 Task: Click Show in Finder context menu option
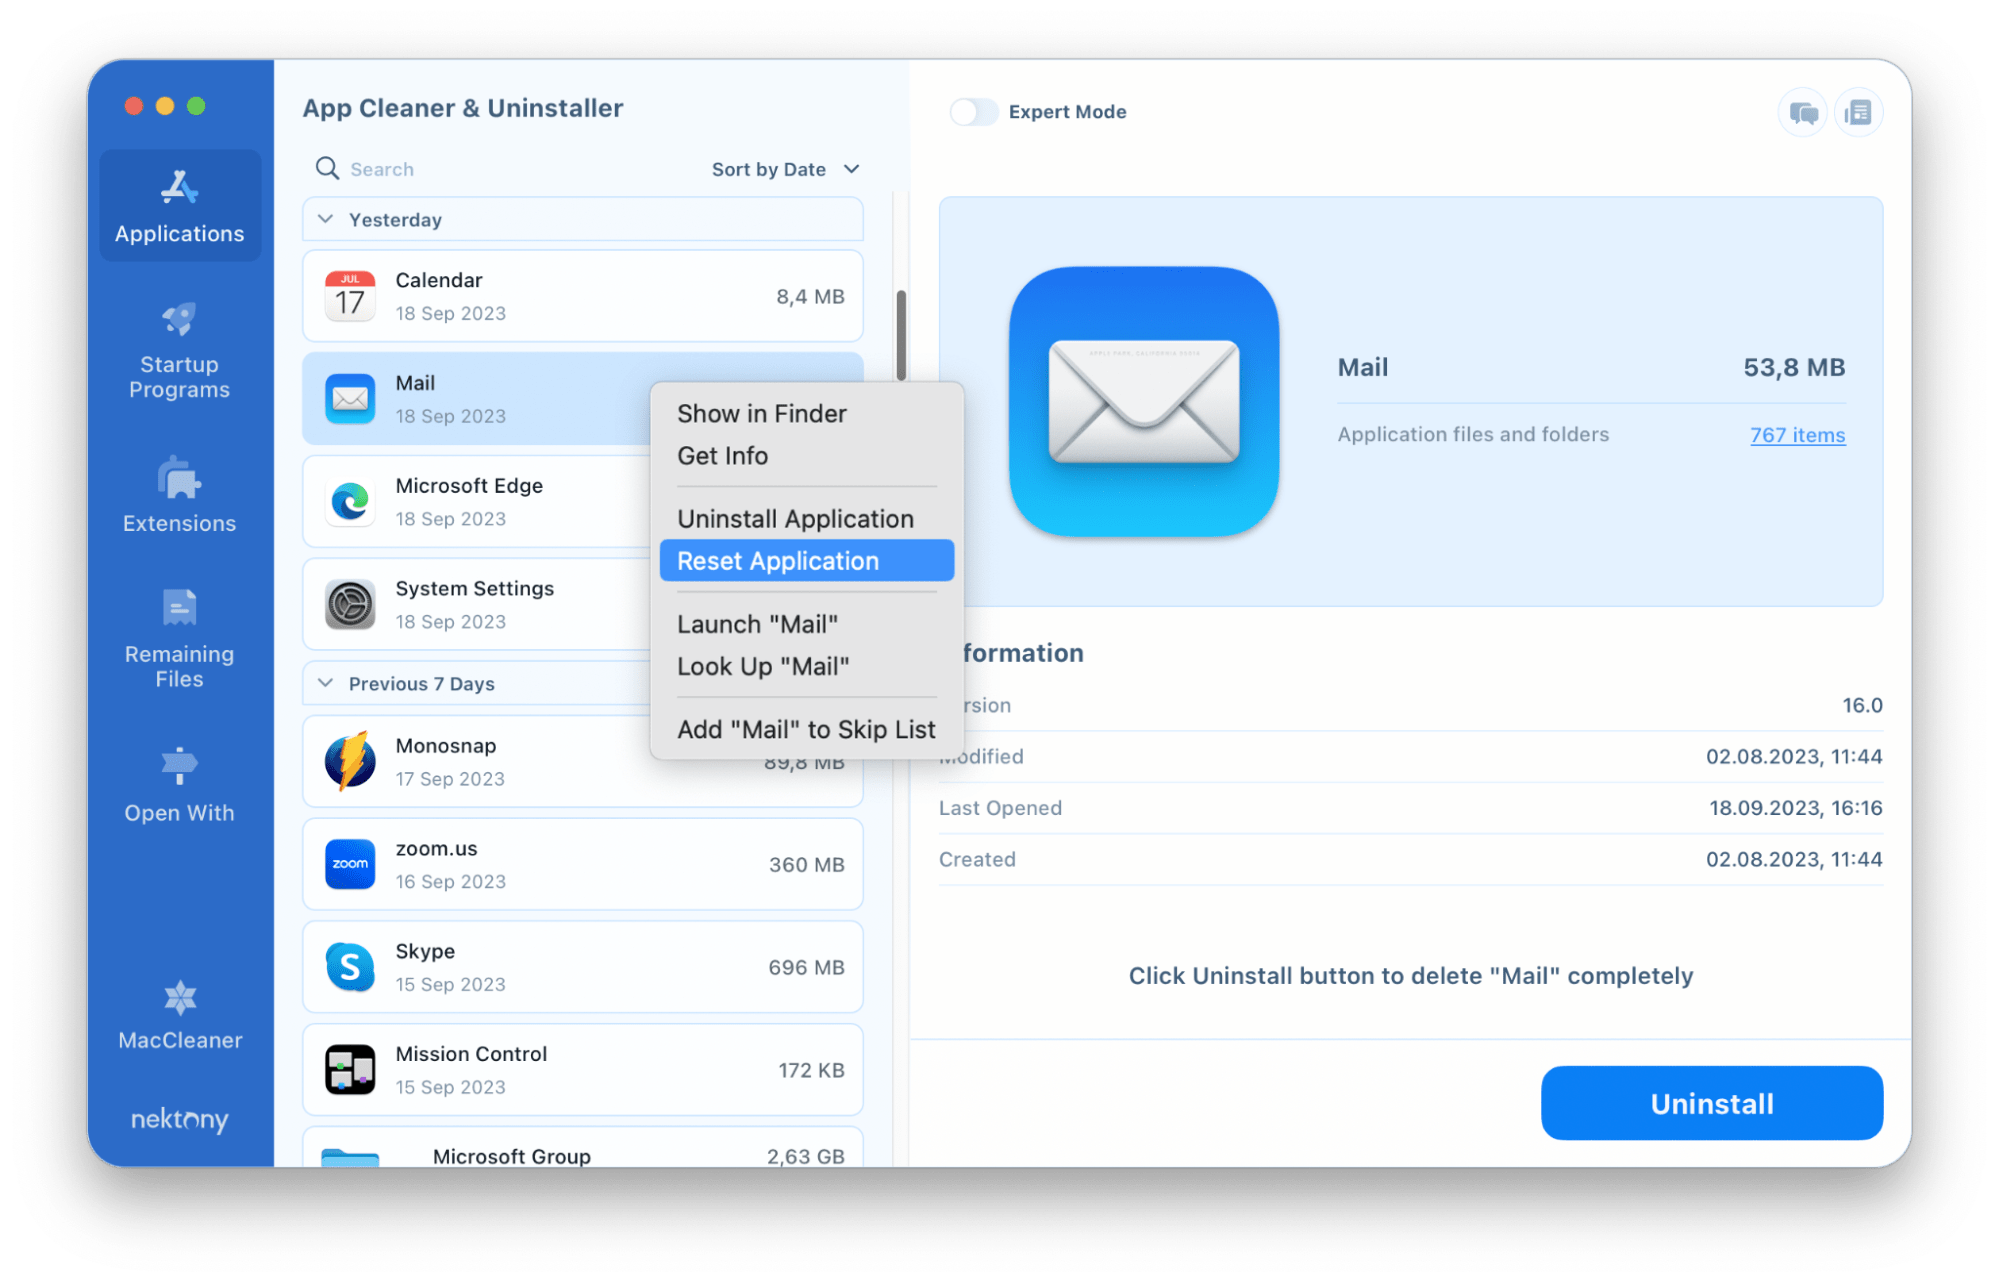click(763, 412)
